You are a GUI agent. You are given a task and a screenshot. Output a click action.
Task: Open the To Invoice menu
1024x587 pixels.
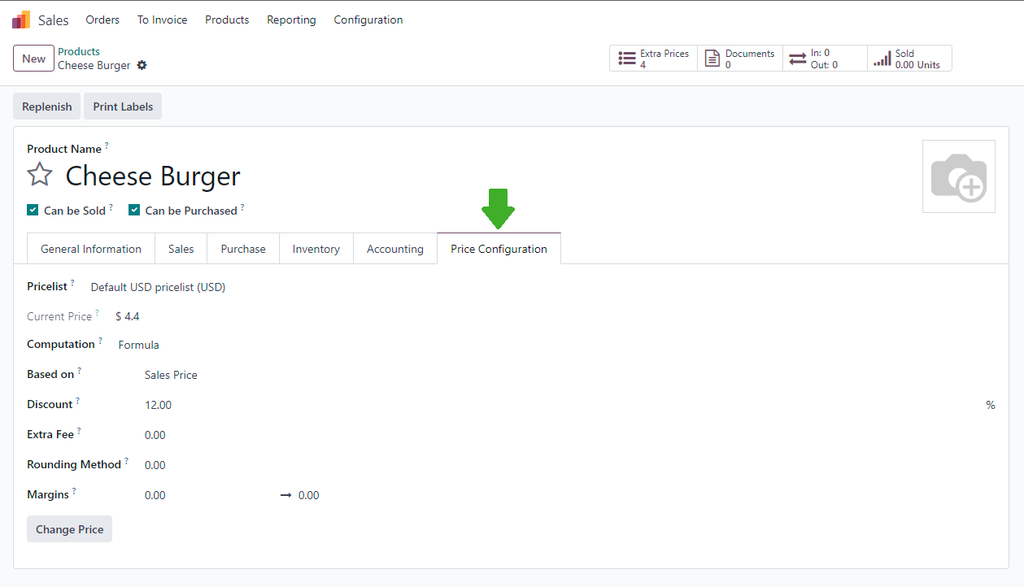point(162,20)
